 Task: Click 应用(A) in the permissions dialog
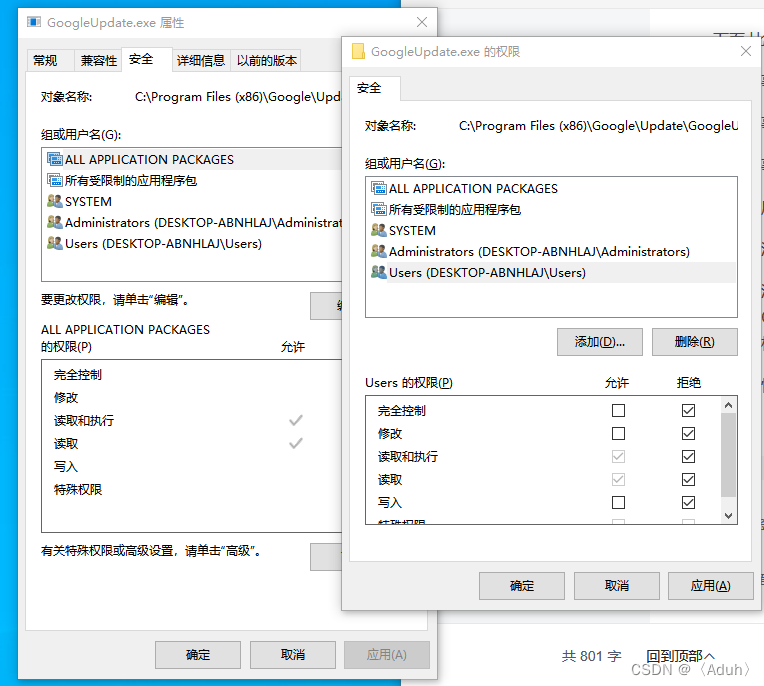point(710,586)
